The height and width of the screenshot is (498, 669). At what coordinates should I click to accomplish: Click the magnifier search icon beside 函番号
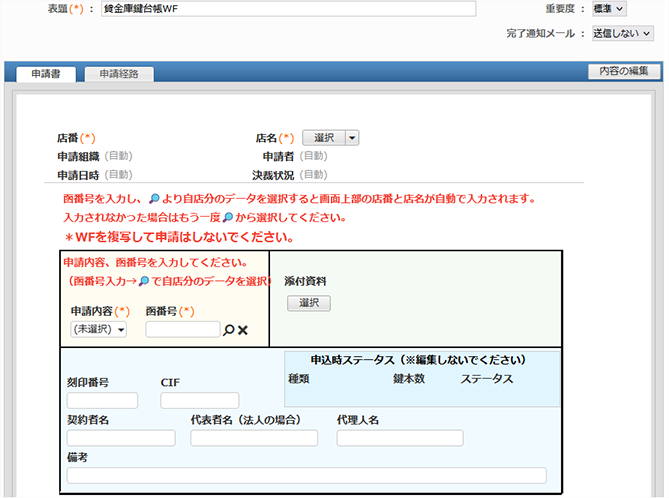228,330
